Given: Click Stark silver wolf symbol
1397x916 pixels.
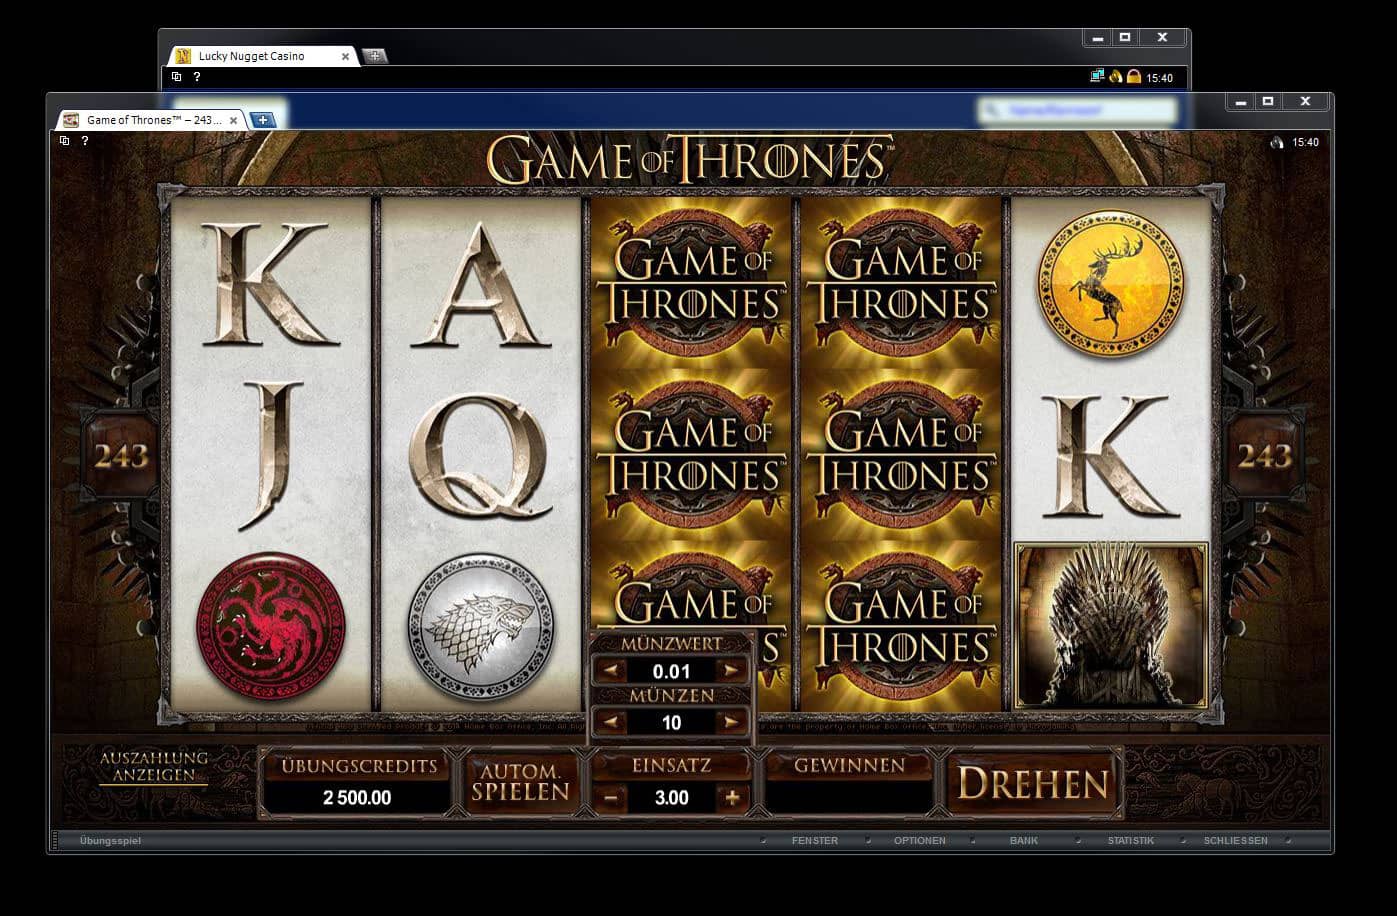Looking at the screenshot, I should tap(481, 627).
